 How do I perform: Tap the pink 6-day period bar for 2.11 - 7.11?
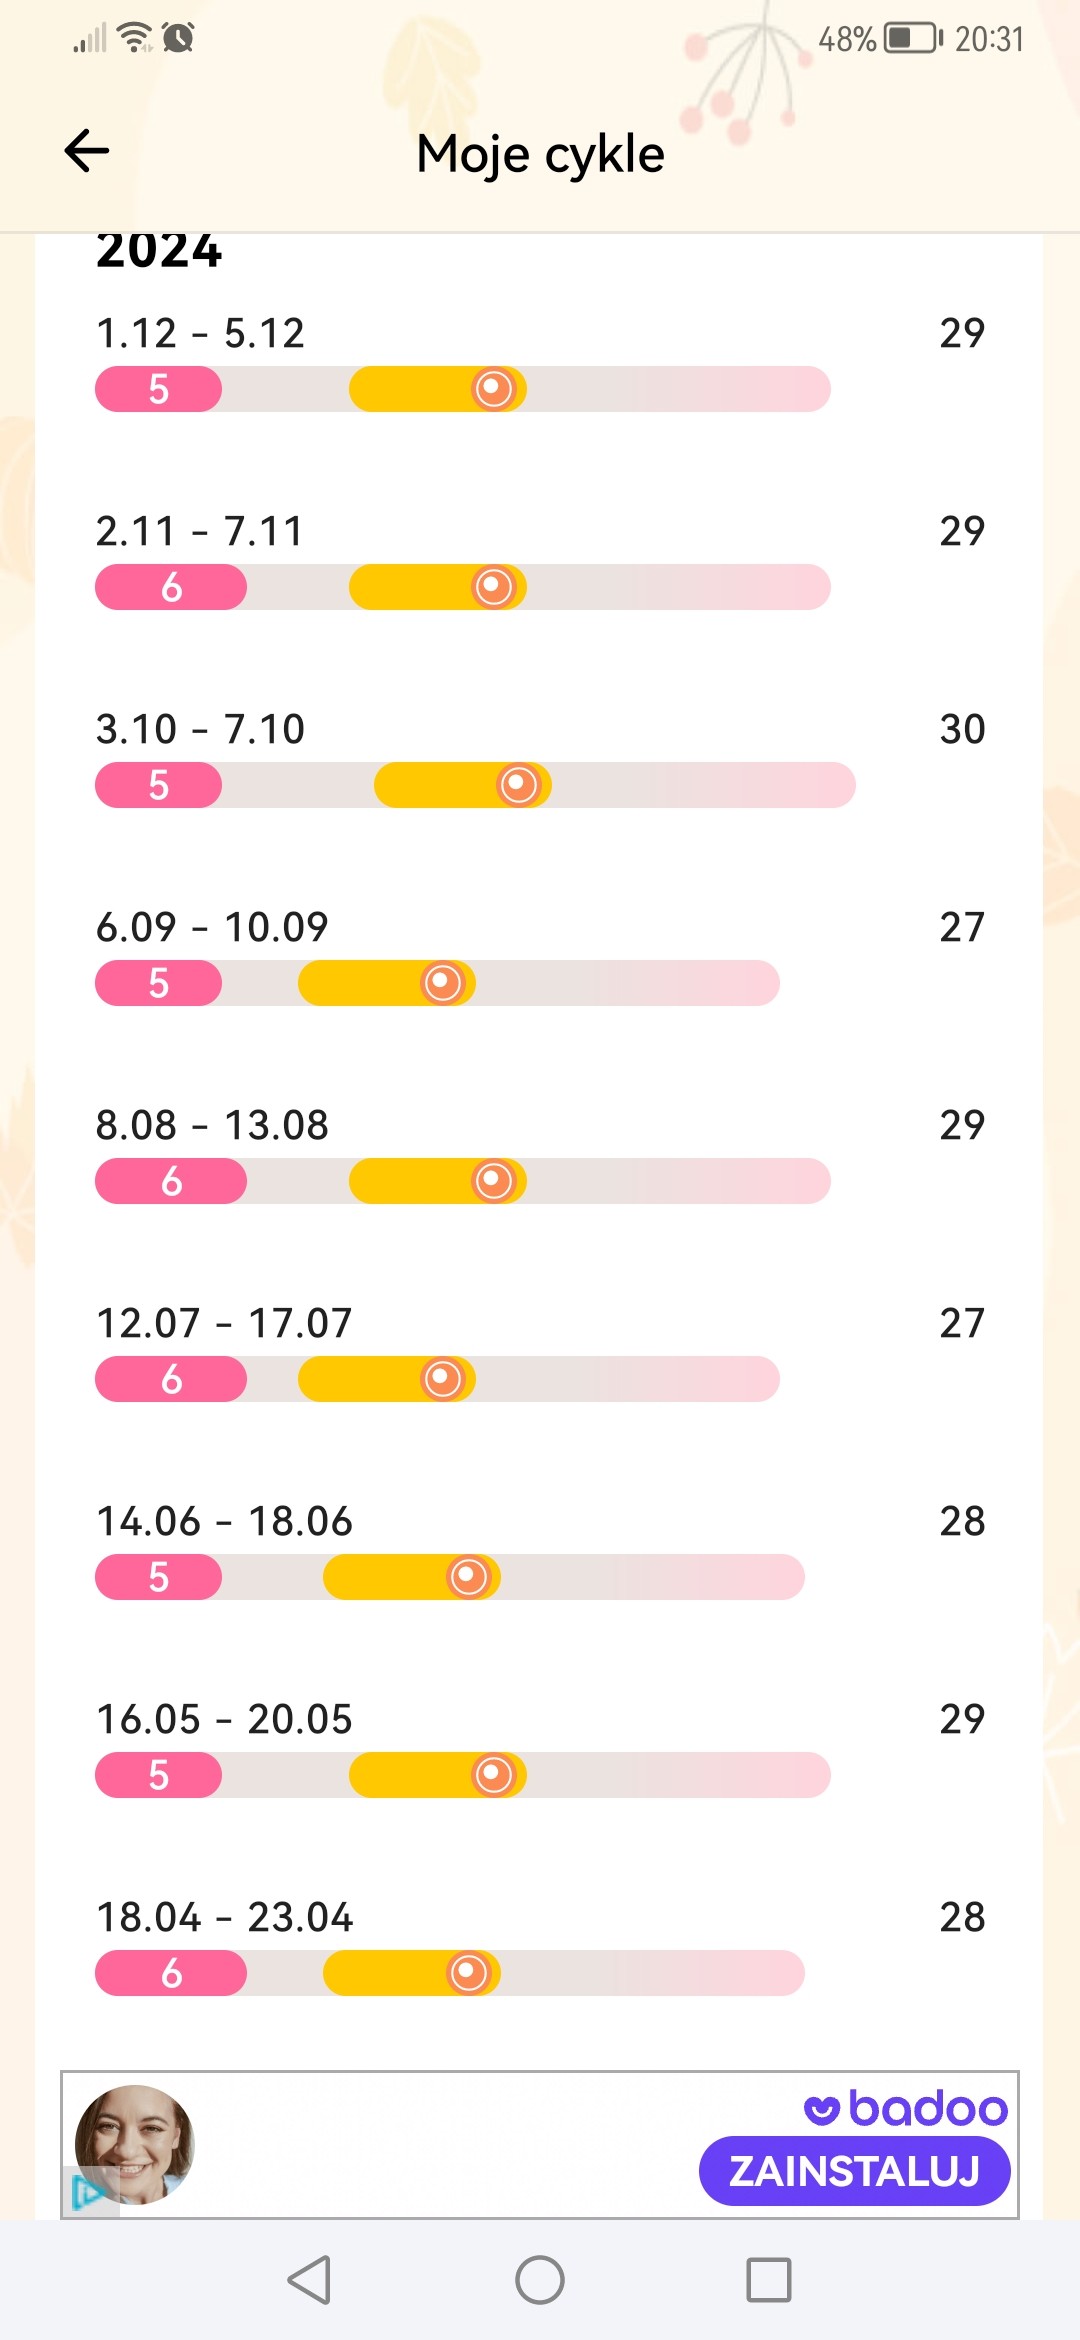(171, 587)
